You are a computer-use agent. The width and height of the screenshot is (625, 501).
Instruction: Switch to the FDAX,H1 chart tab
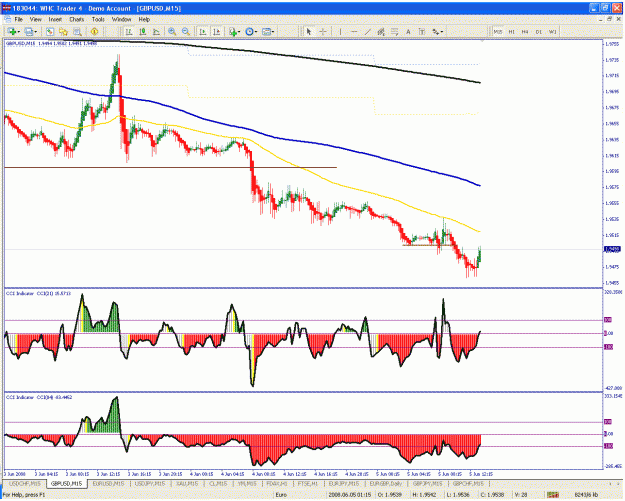[x=276, y=483]
